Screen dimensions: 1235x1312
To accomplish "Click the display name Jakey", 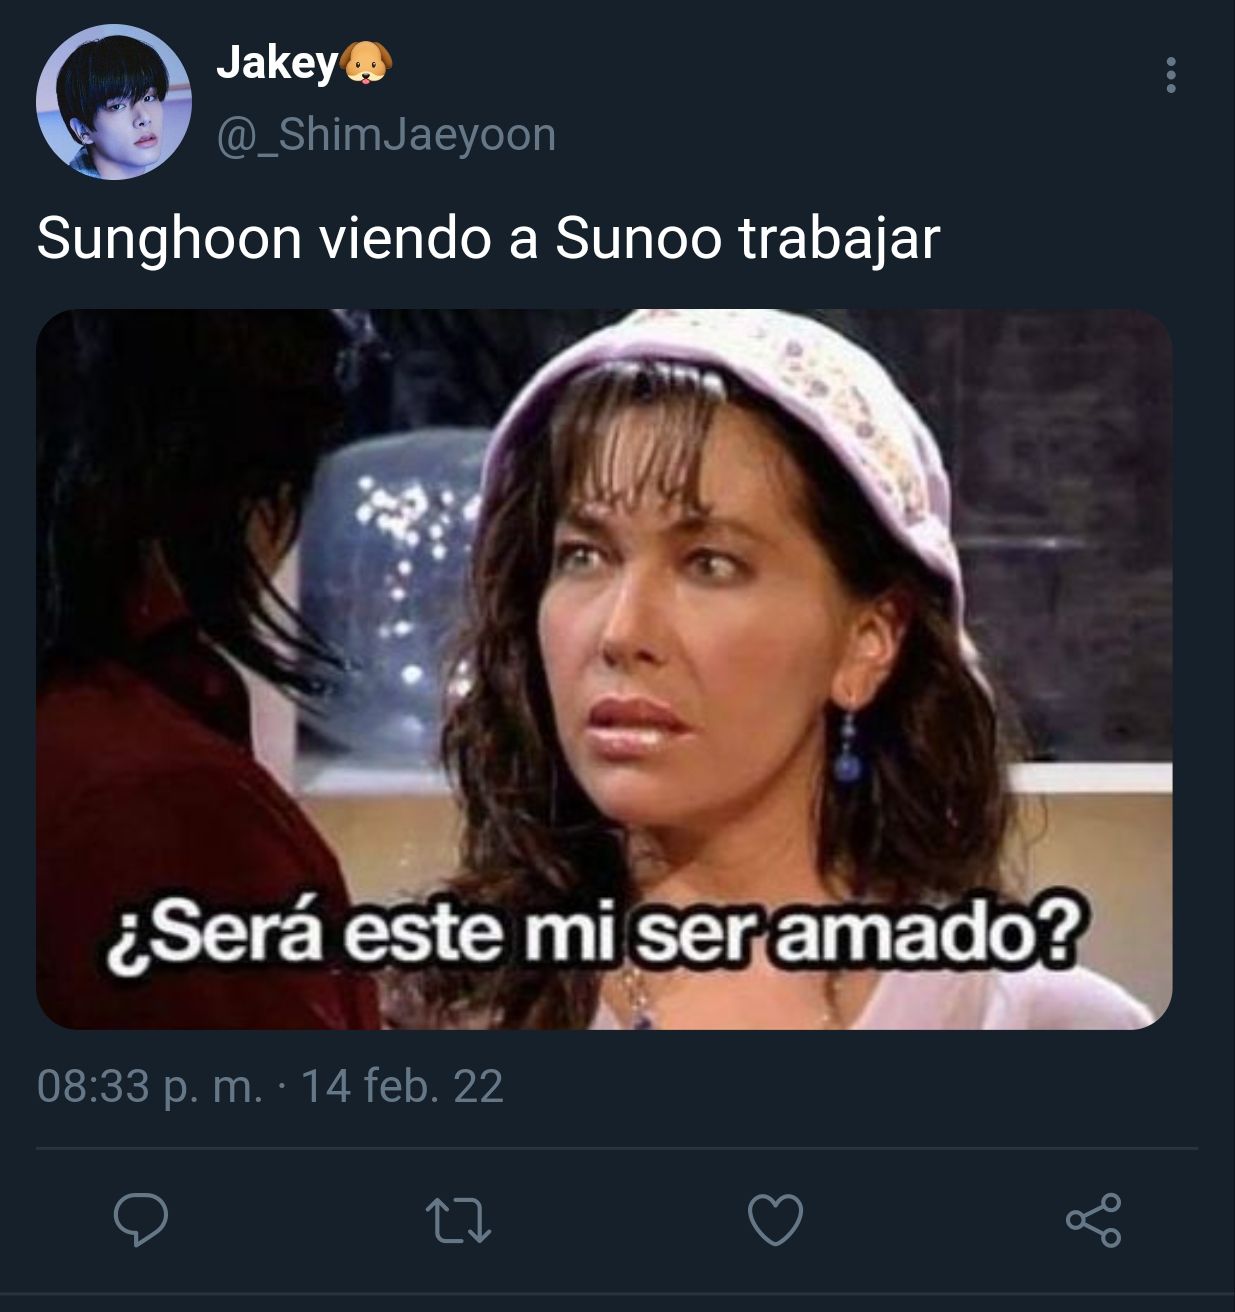I will pyautogui.click(x=277, y=64).
